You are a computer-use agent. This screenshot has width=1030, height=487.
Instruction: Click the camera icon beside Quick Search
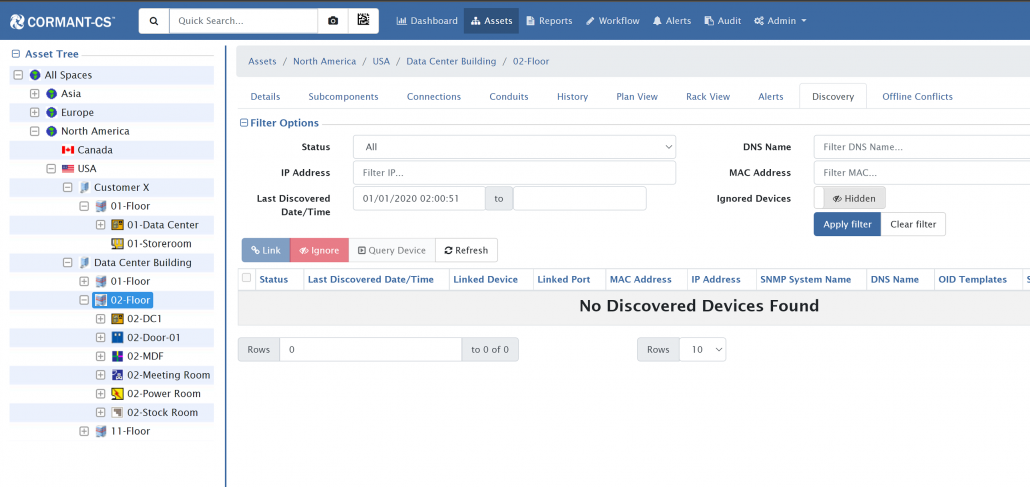pos(333,21)
